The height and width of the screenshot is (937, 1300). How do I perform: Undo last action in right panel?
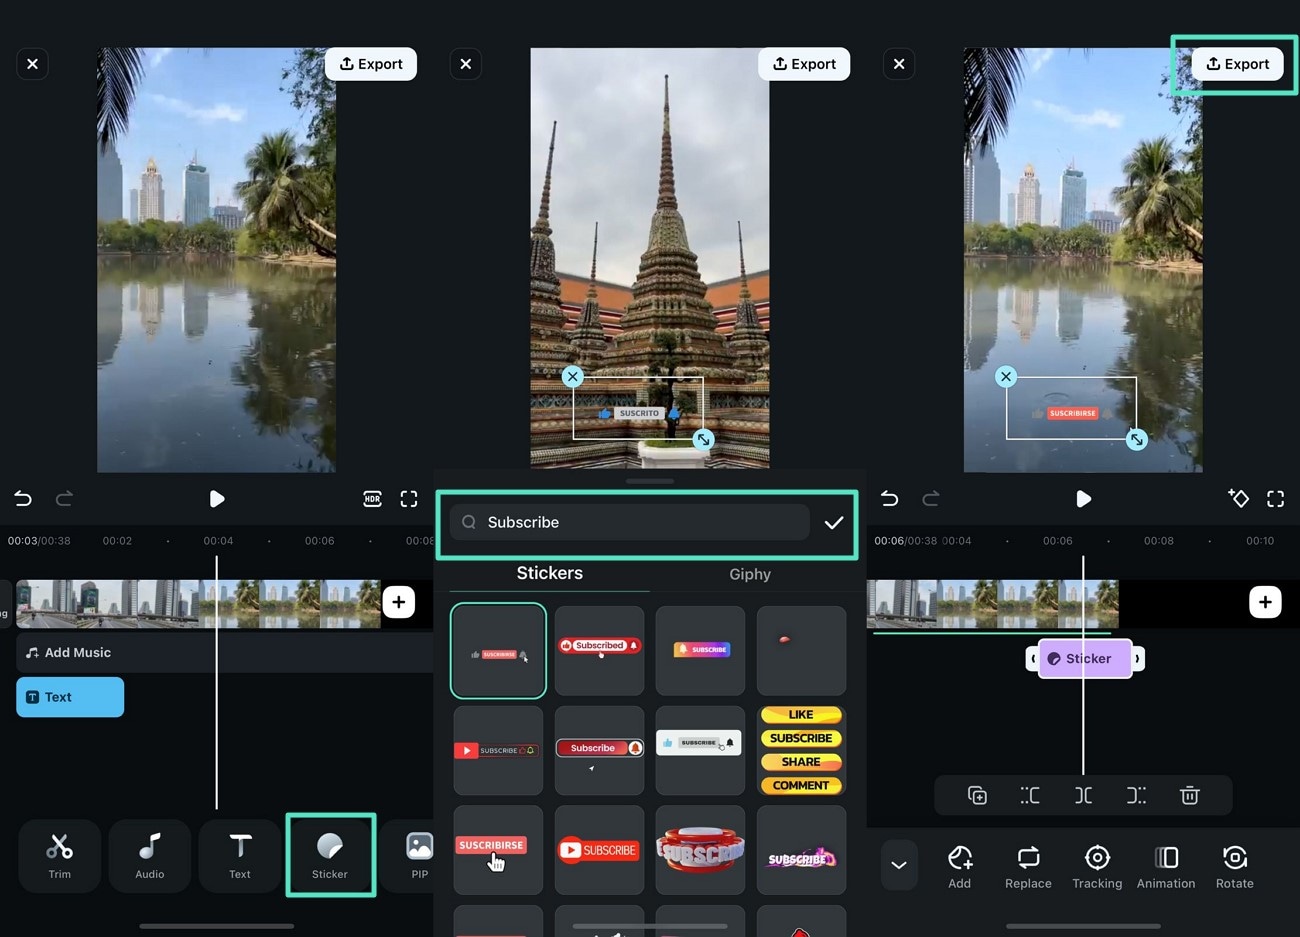coord(890,499)
